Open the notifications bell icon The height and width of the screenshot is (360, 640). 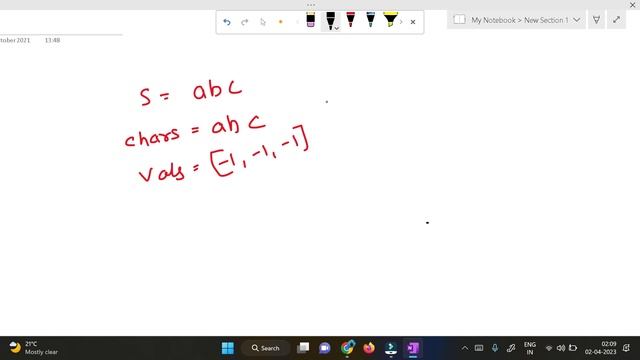(x=627, y=348)
